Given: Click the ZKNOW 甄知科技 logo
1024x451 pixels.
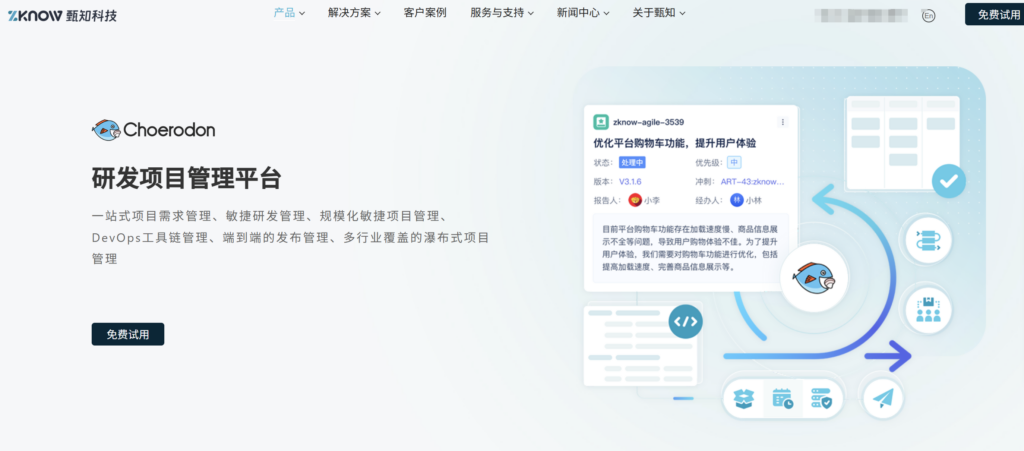Looking at the screenshot, I should point(62,16).
